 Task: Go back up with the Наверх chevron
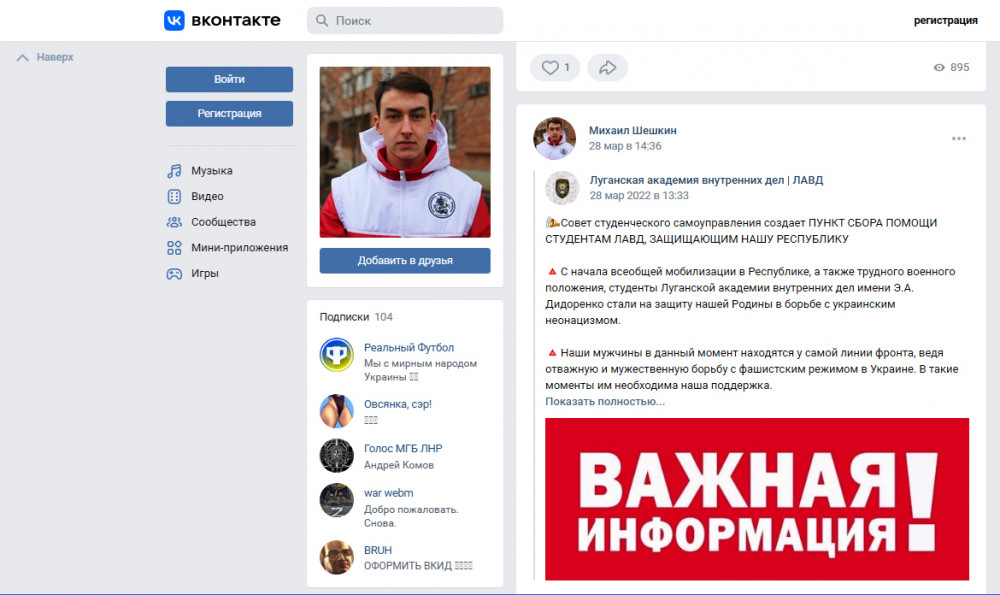coord(45,57)
